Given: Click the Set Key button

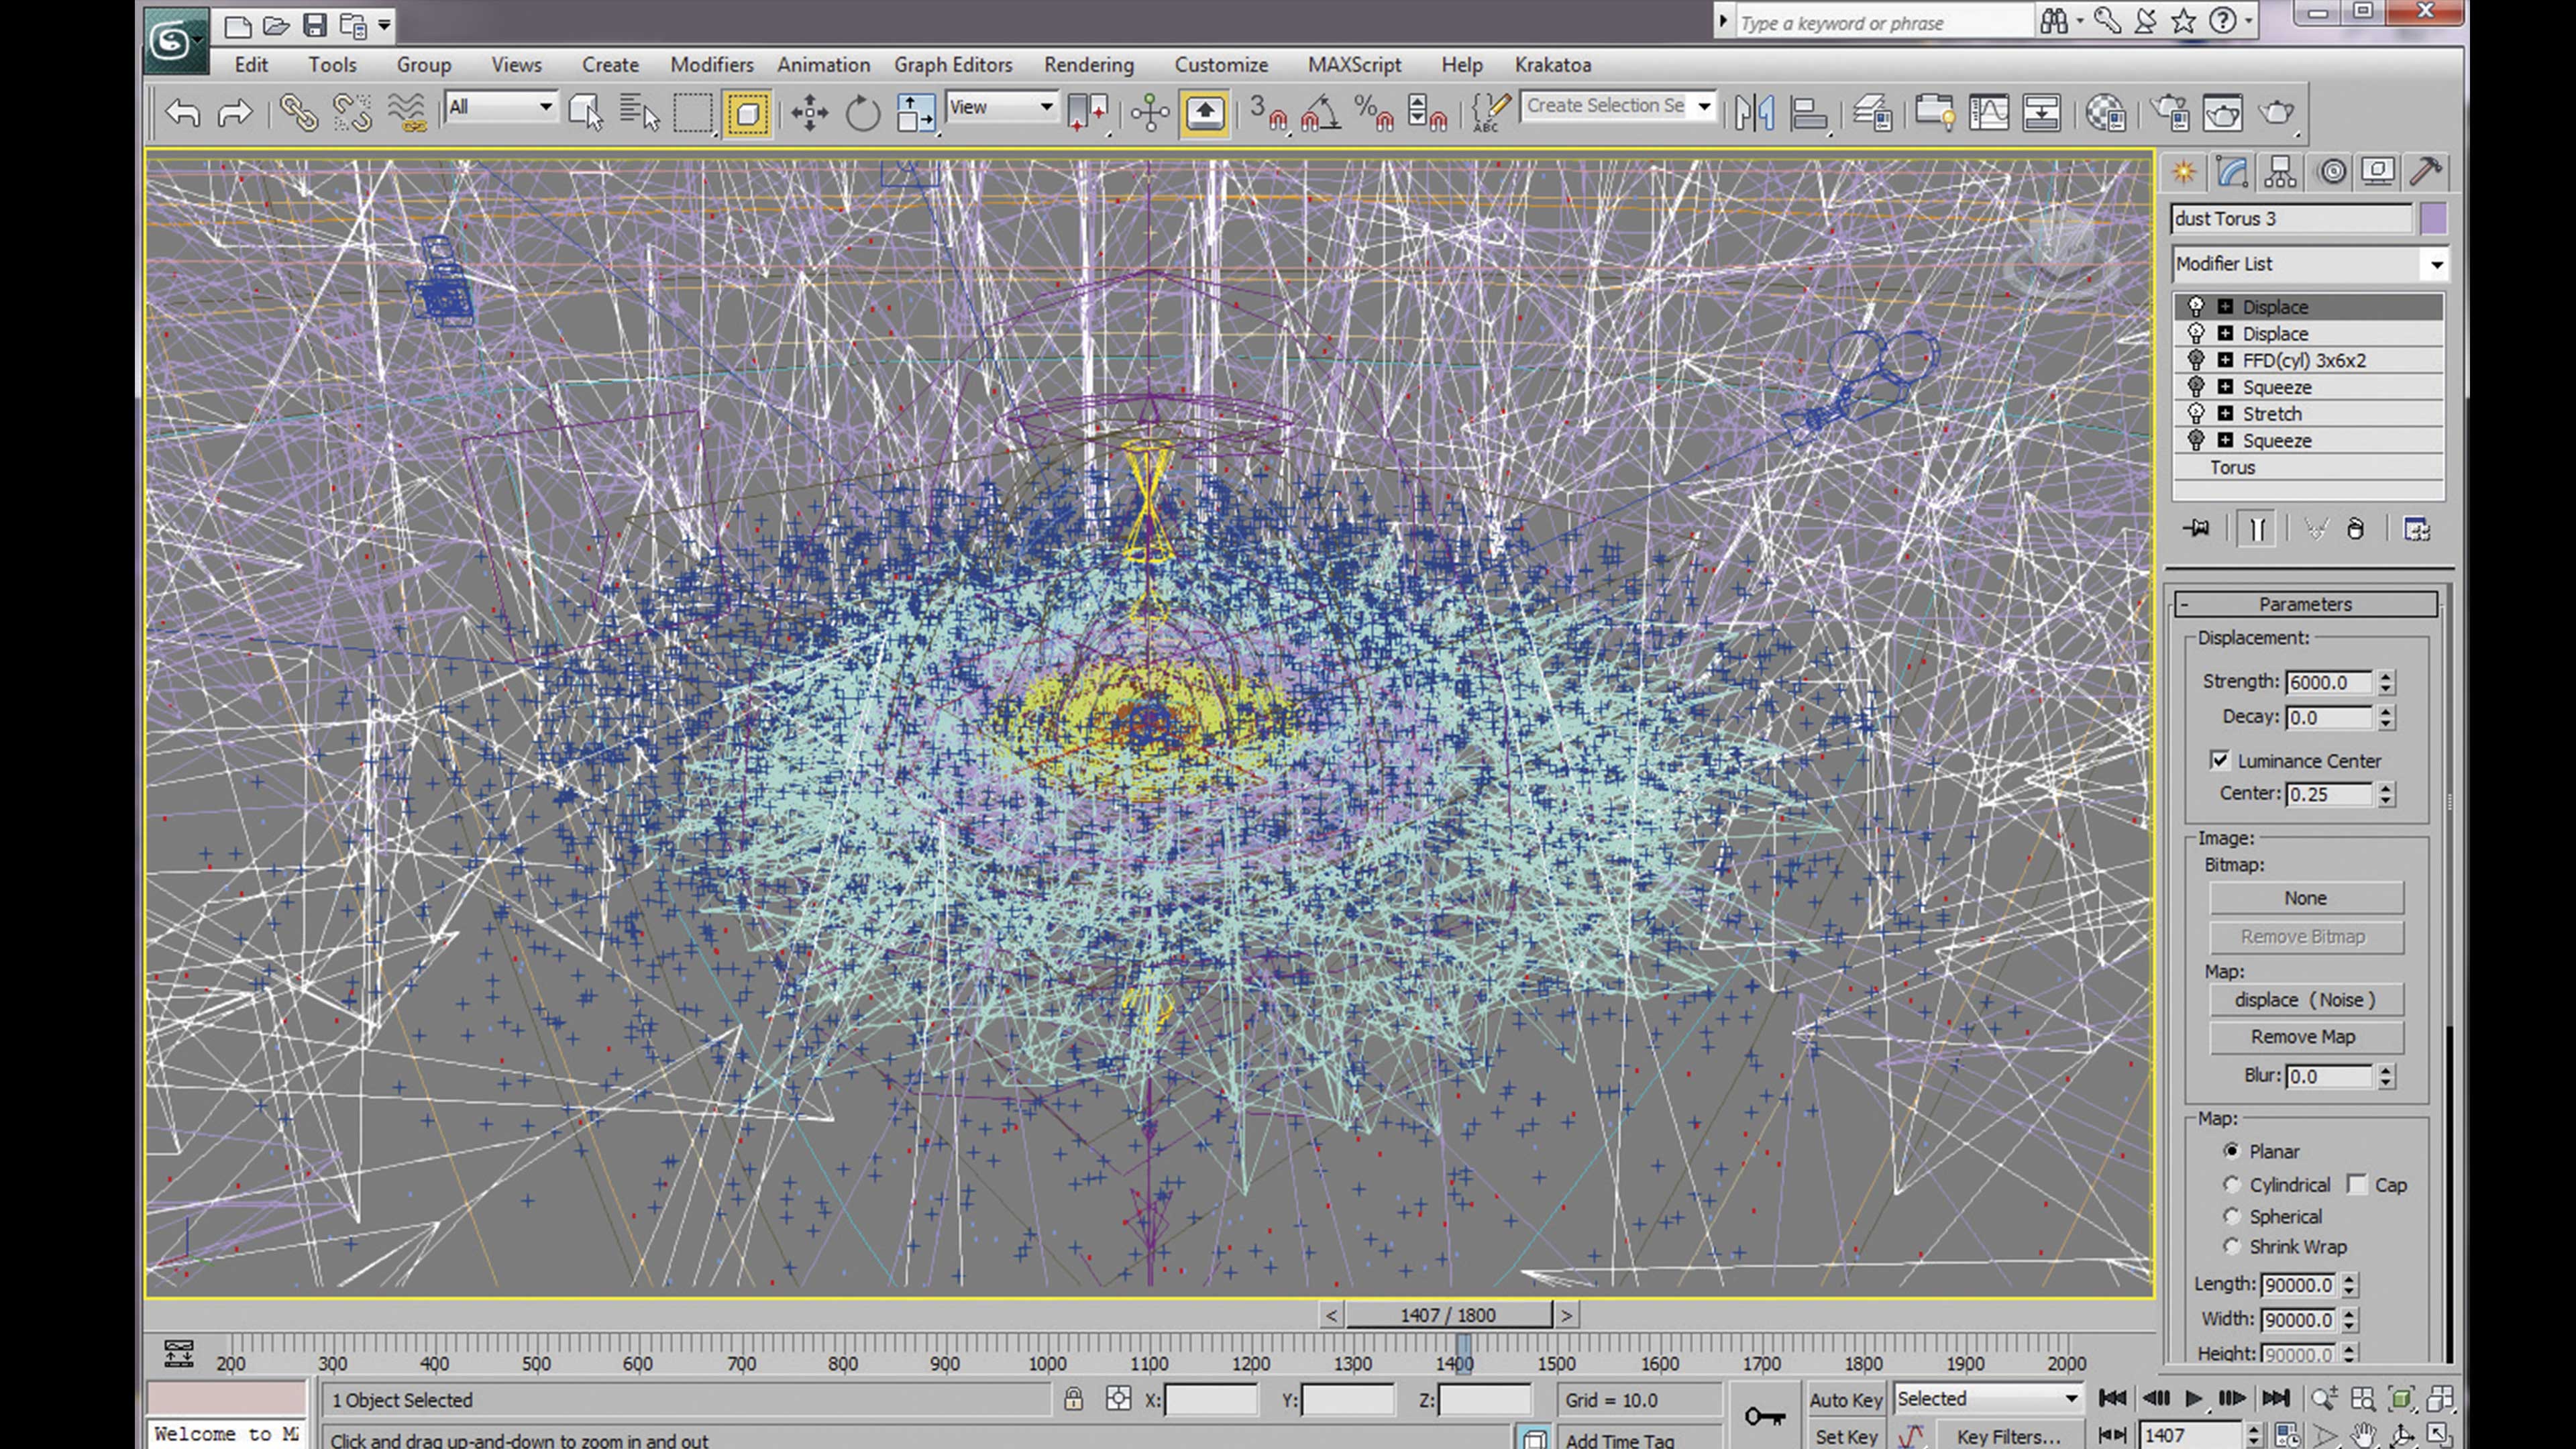Looking at the screenshot, I should click(x=1845, y=1436).
